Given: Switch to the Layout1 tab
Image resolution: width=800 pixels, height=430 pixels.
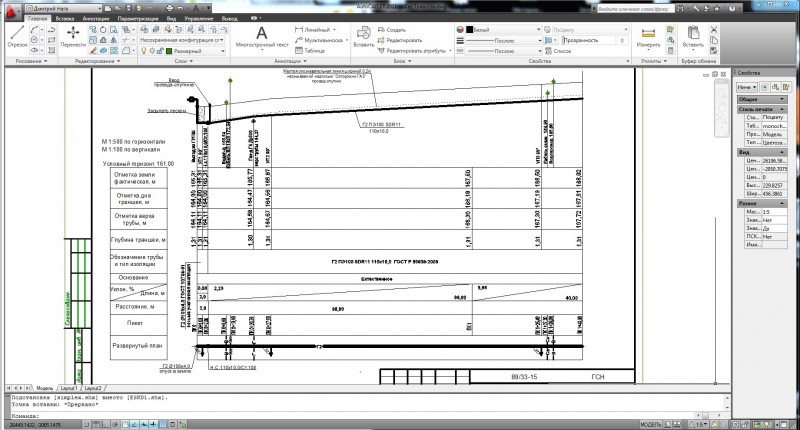Looking at the screenshot, I should click(x=68, y=388).
